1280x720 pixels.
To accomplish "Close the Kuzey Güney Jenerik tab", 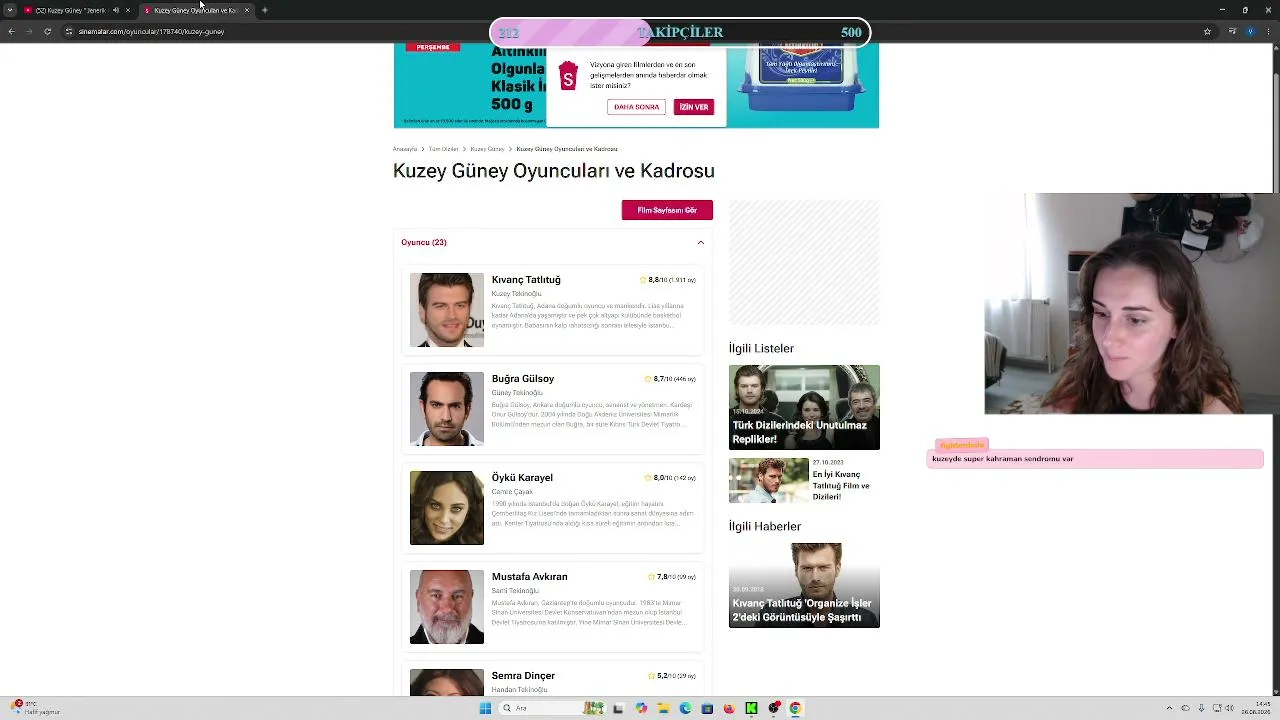I will pyautogui.click(x=127, y=10).
